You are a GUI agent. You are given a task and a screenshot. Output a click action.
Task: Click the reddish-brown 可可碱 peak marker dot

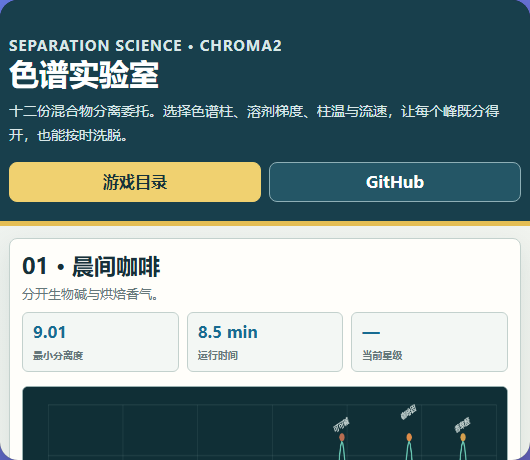[x=342, y=437]
